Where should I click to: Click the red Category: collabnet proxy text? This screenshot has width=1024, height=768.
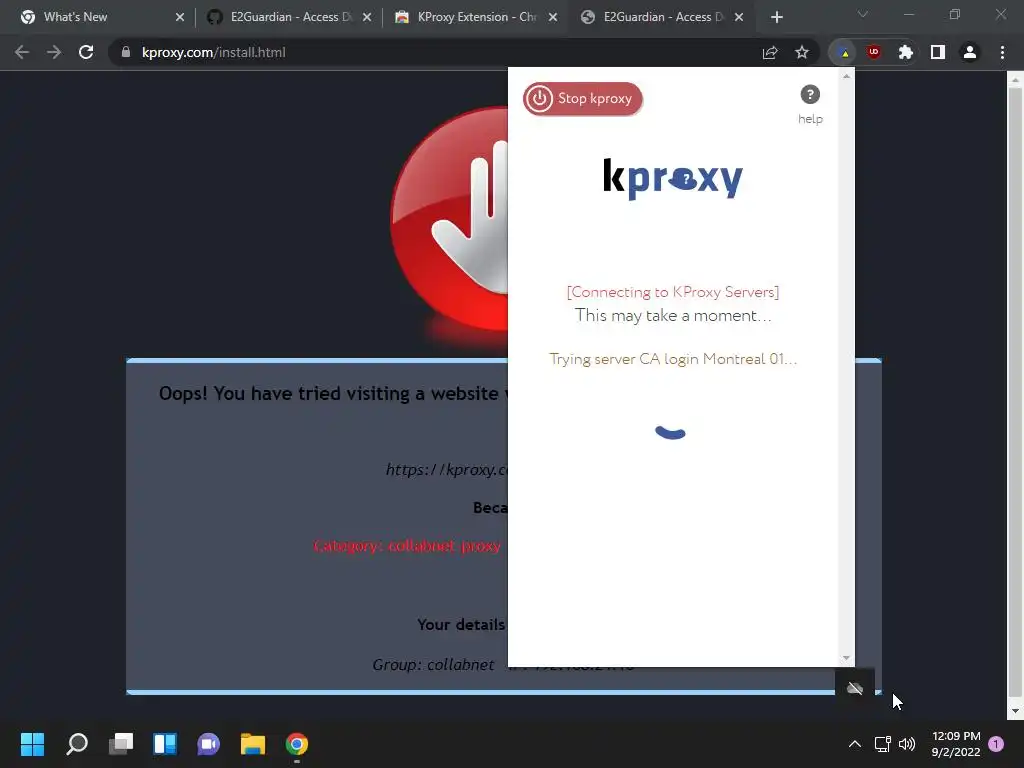click(x=407, y=546)
